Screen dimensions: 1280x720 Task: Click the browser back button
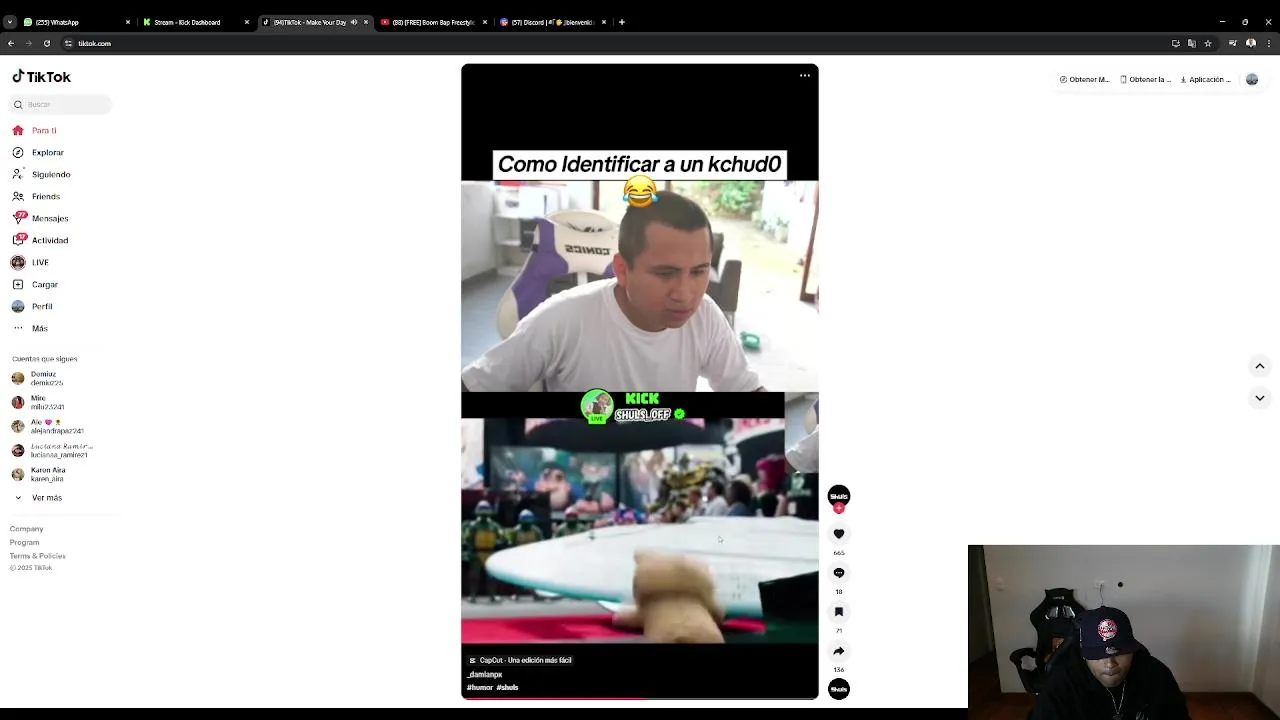click(10, 43)
